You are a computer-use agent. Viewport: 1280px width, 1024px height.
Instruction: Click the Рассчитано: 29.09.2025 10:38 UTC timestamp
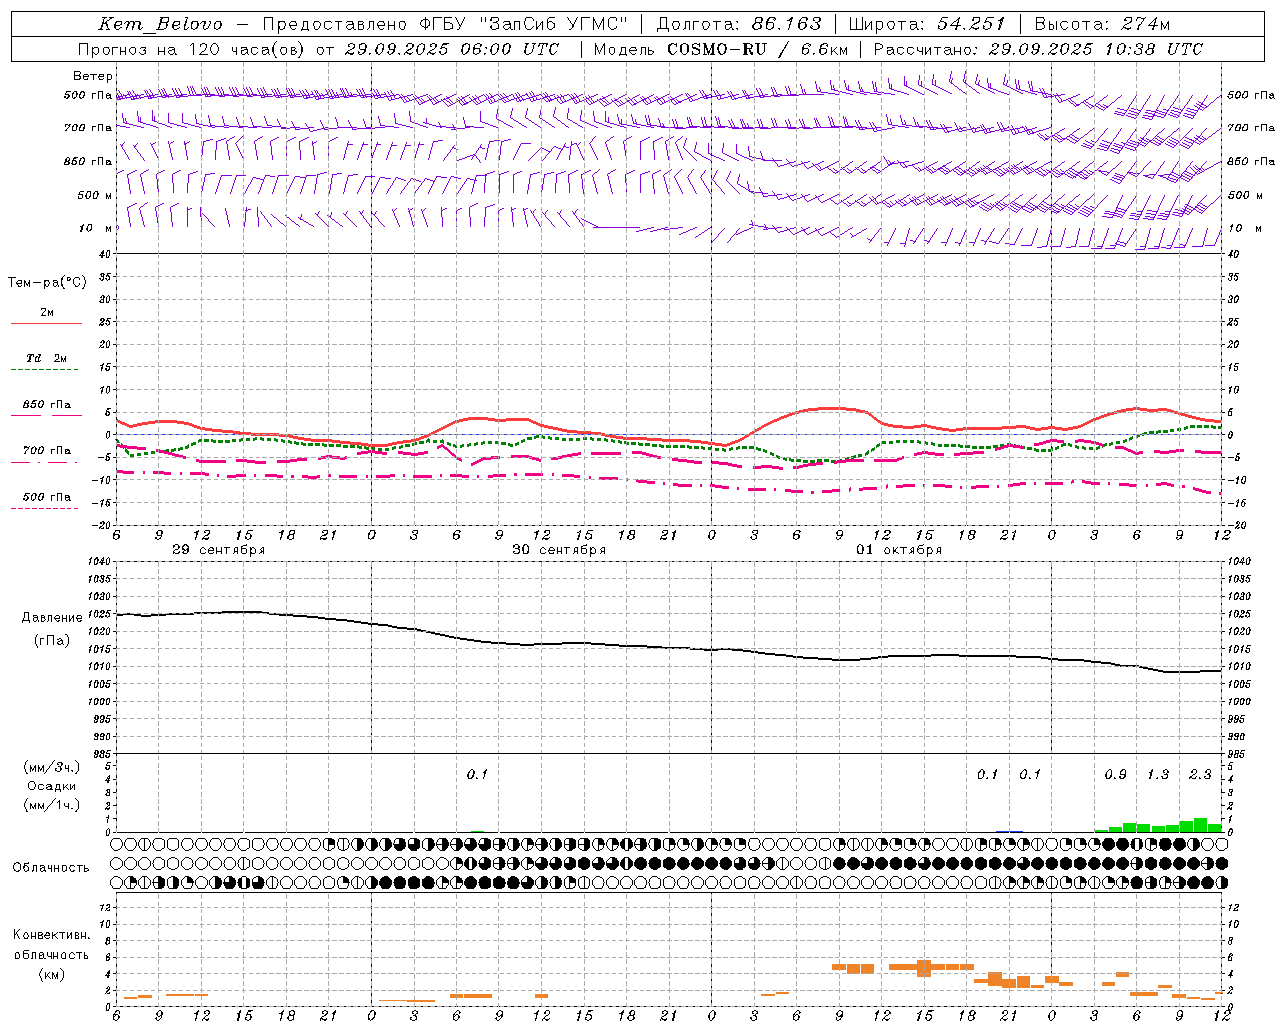(1038, 49)
